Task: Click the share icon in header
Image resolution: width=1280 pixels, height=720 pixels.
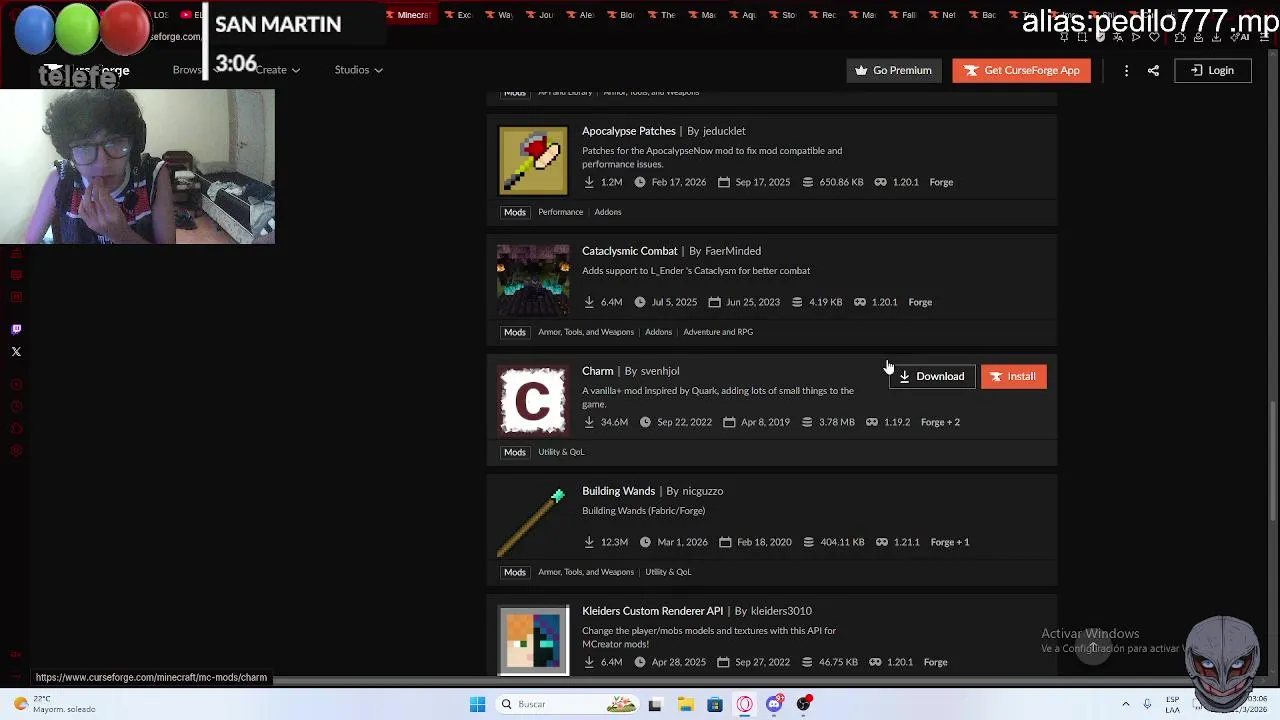Action: [x=1153, y=70]
